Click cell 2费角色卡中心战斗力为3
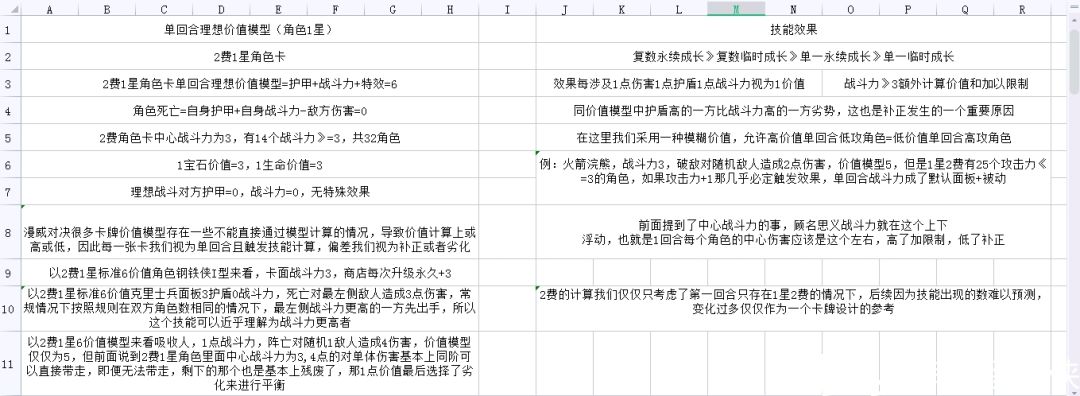1080x396 pixels. tap(249, 137)
